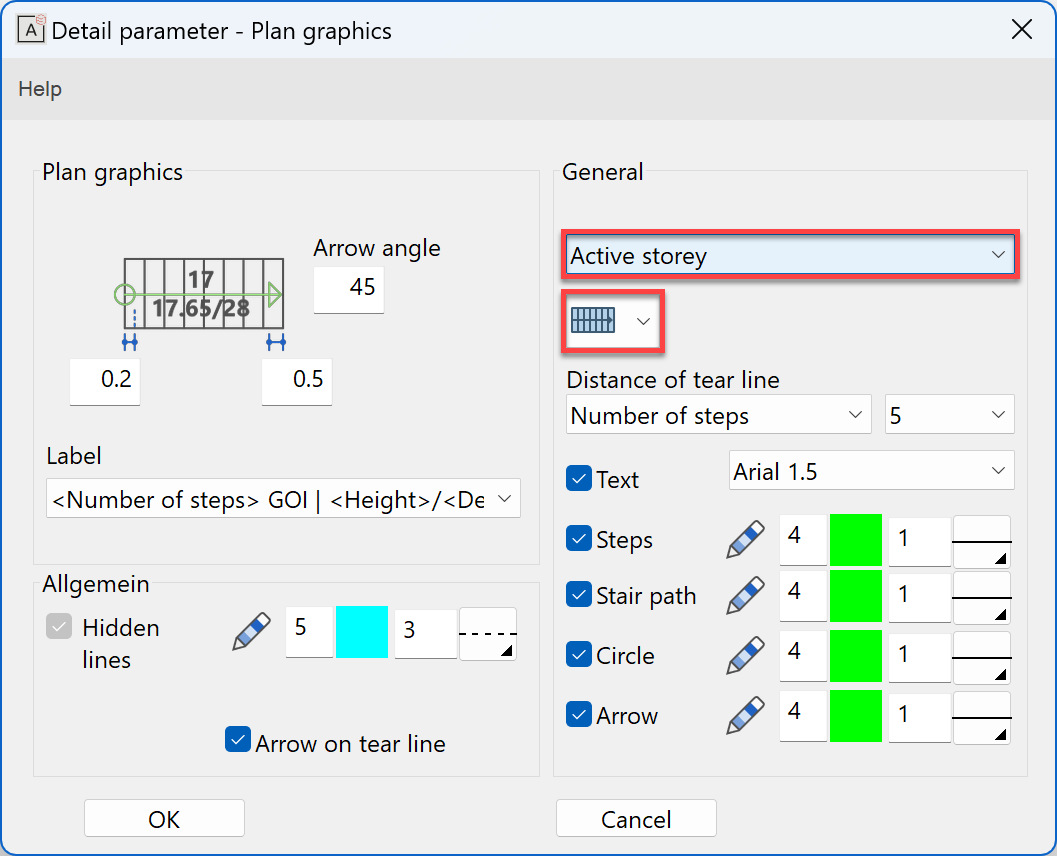The image size is (1057, 856).
Task: Disable Arrow on tear line
Action: click(x=237, y=740)
